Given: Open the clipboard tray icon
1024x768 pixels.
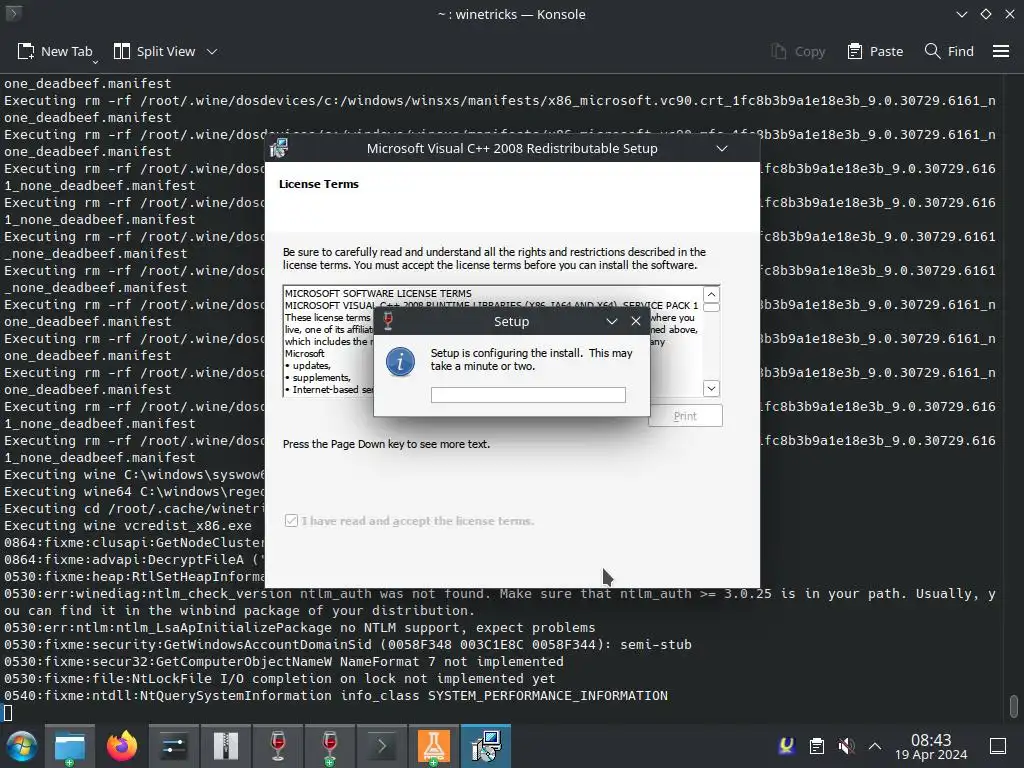Looking at the screenshot, I should tap(817, 745).
